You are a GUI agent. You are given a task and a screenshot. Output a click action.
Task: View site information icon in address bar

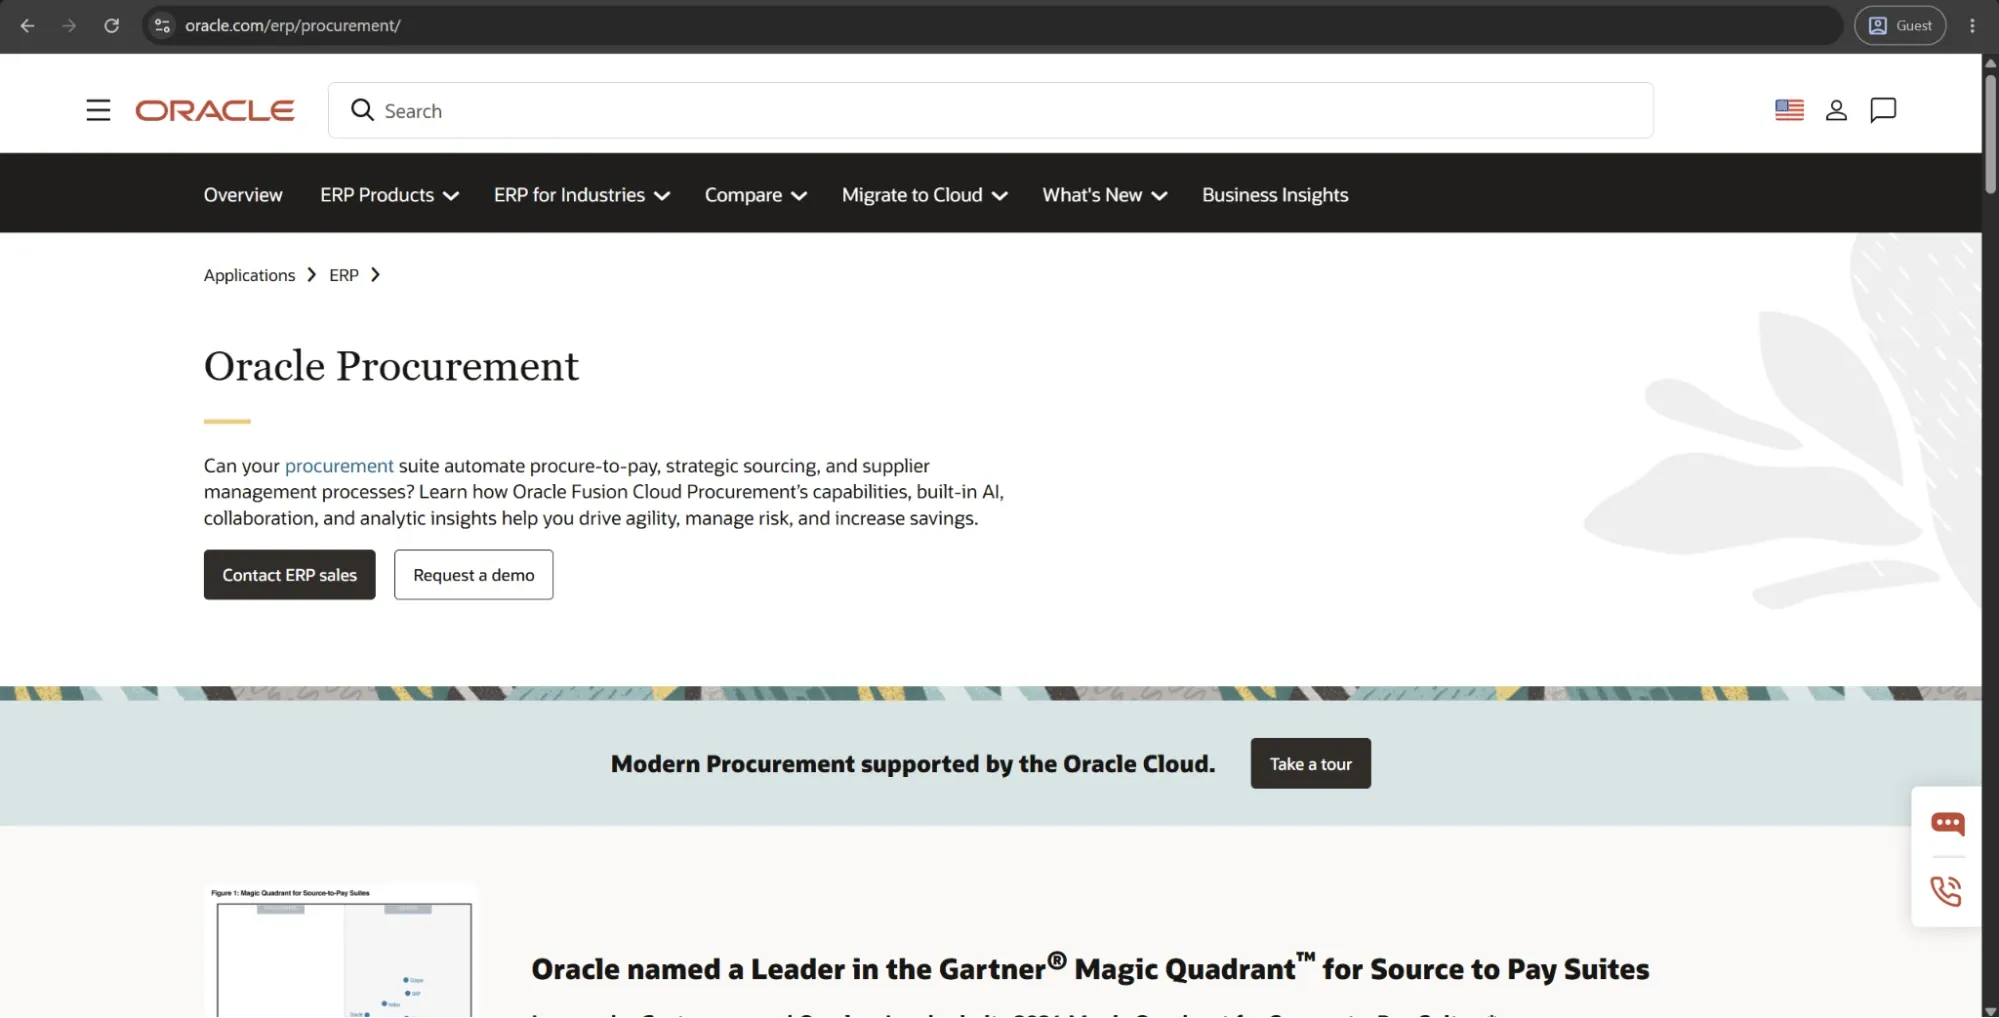(x=162, y=26)
